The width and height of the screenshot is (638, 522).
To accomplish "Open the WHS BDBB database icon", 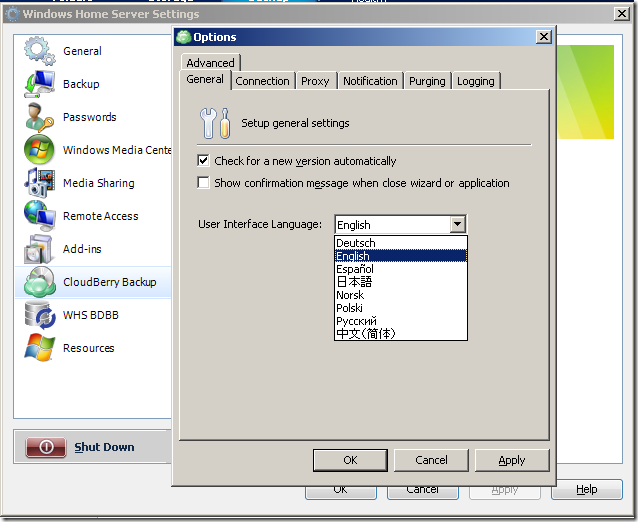I will click(39, 315).
